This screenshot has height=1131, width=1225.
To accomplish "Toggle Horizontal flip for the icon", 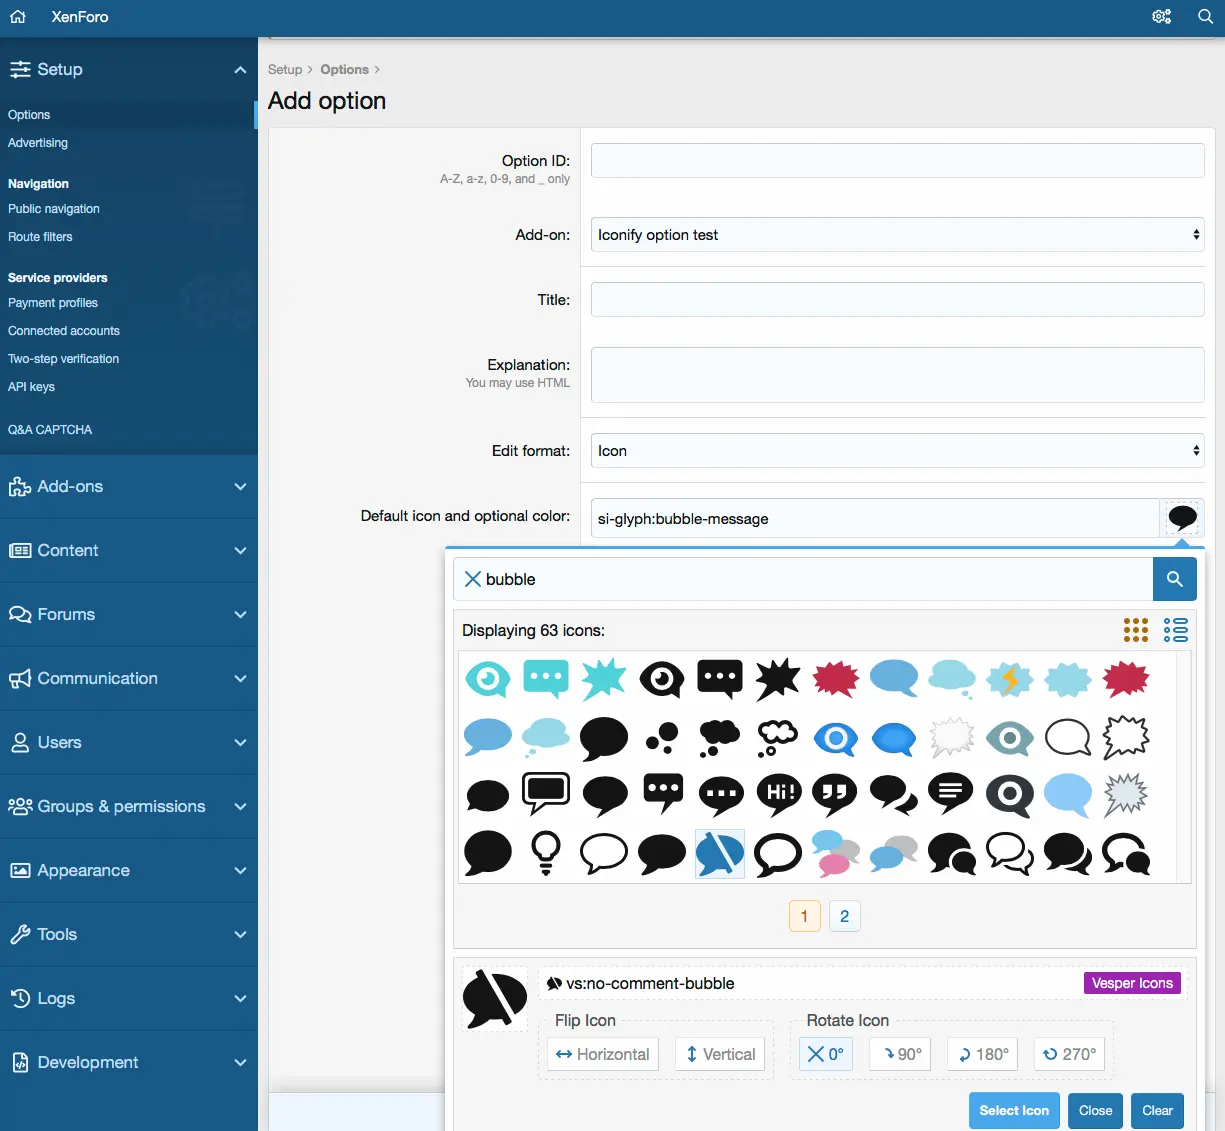I will click(603, 1054).
